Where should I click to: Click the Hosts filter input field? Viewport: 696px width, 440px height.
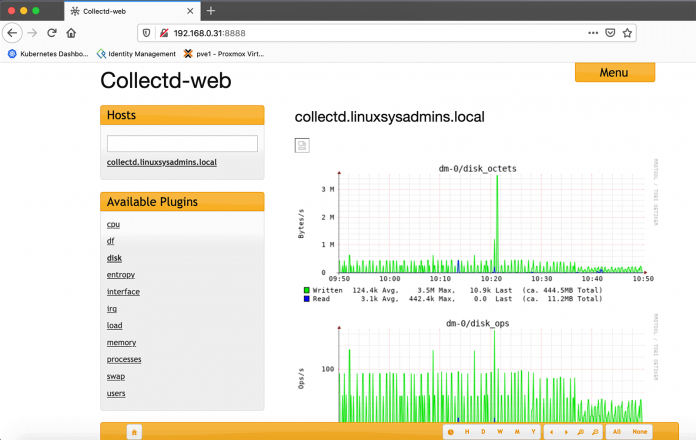pyautogui.click(x=182, y=143)
